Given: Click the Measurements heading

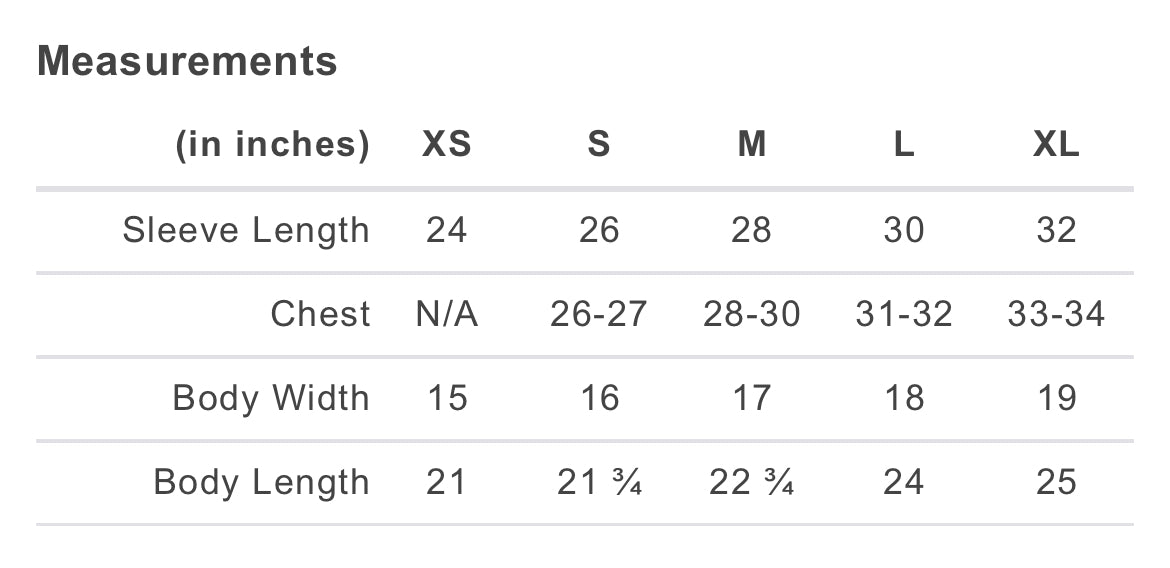Looking at the screenshot, I should pos(187,62).
